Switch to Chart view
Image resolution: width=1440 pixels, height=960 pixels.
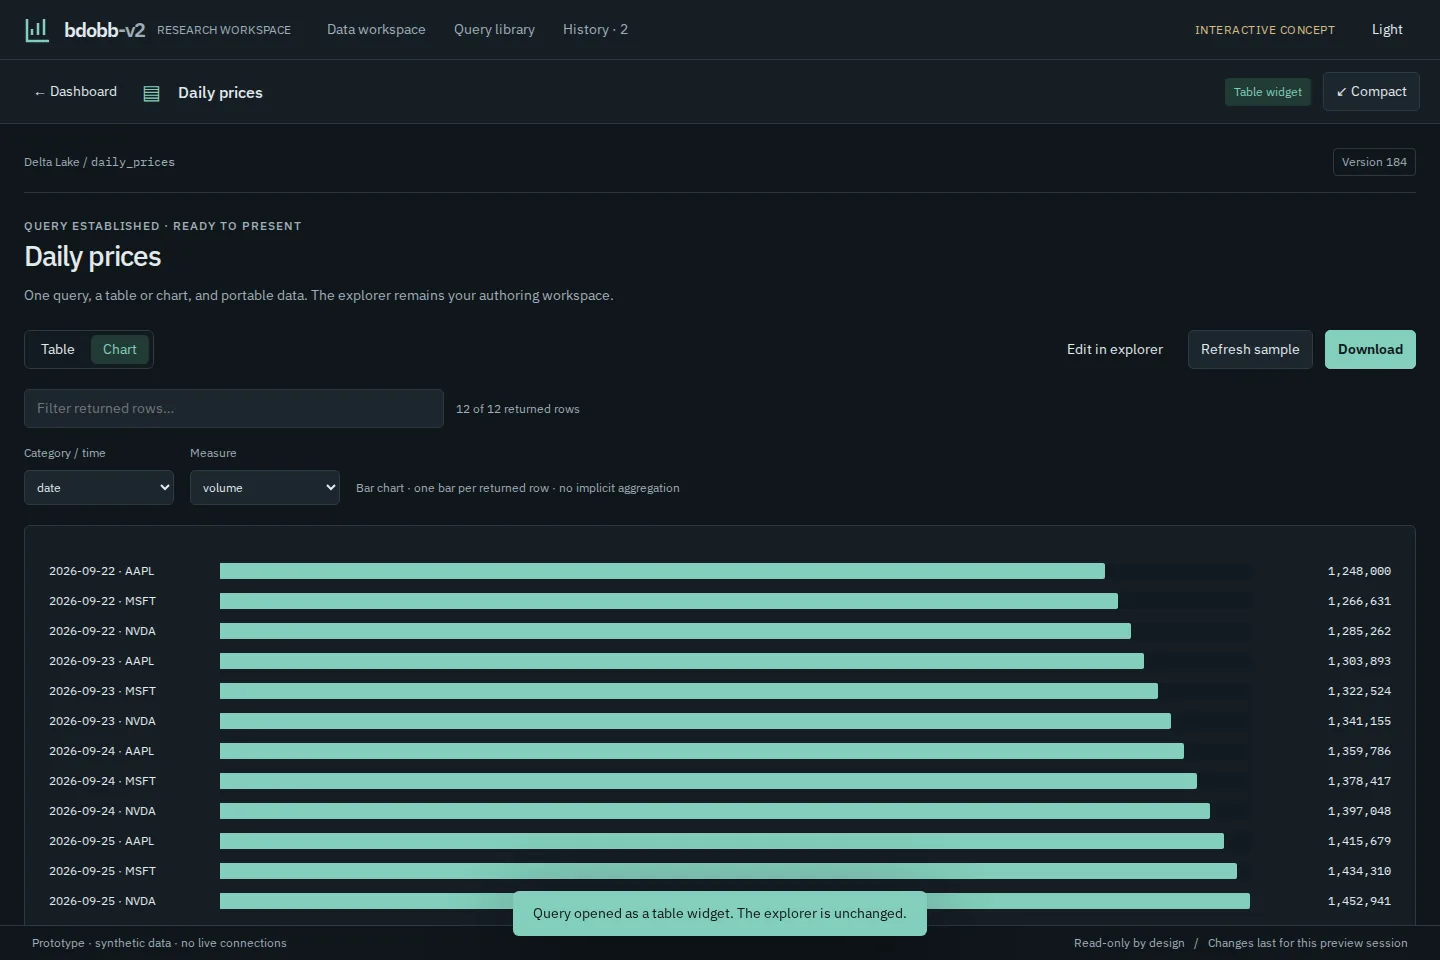click(120, 349)
